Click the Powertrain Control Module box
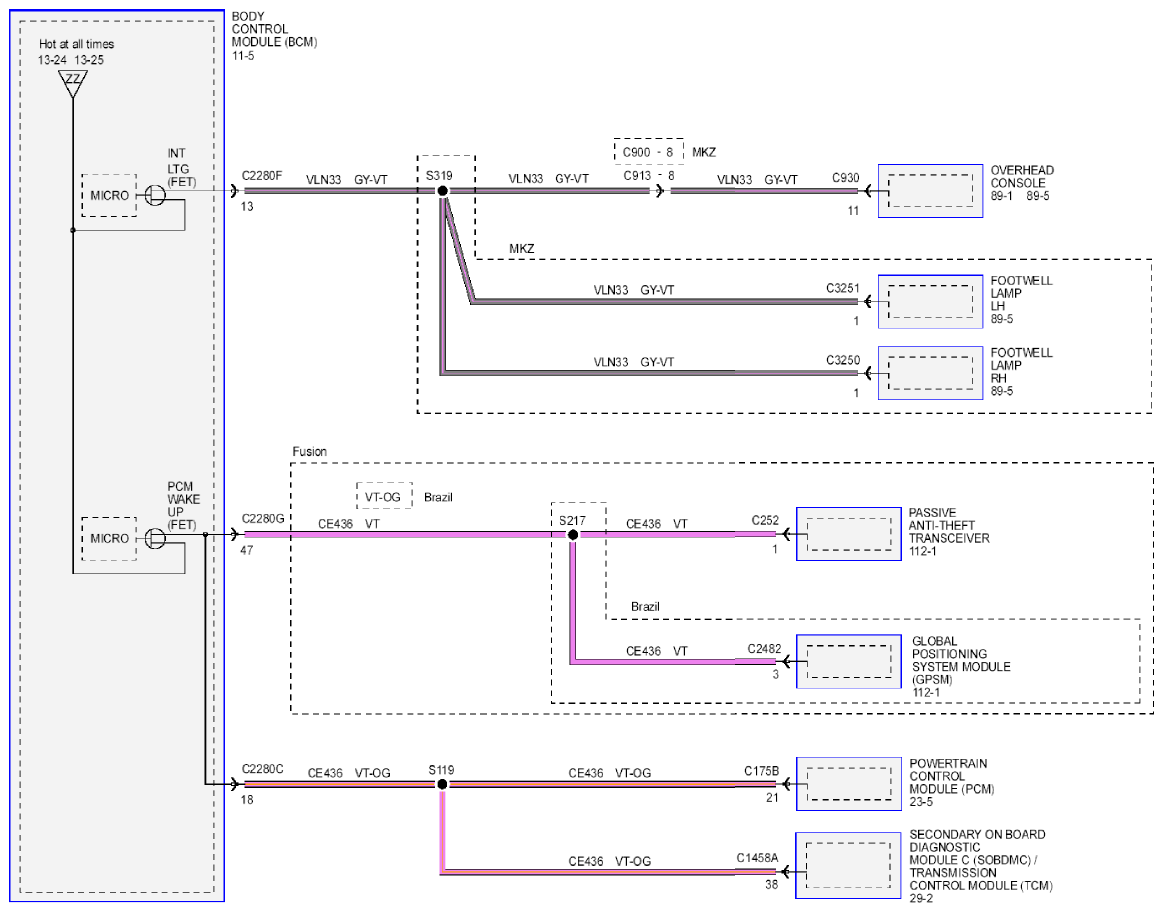1163x912 pixels. [x=849, y=784]
